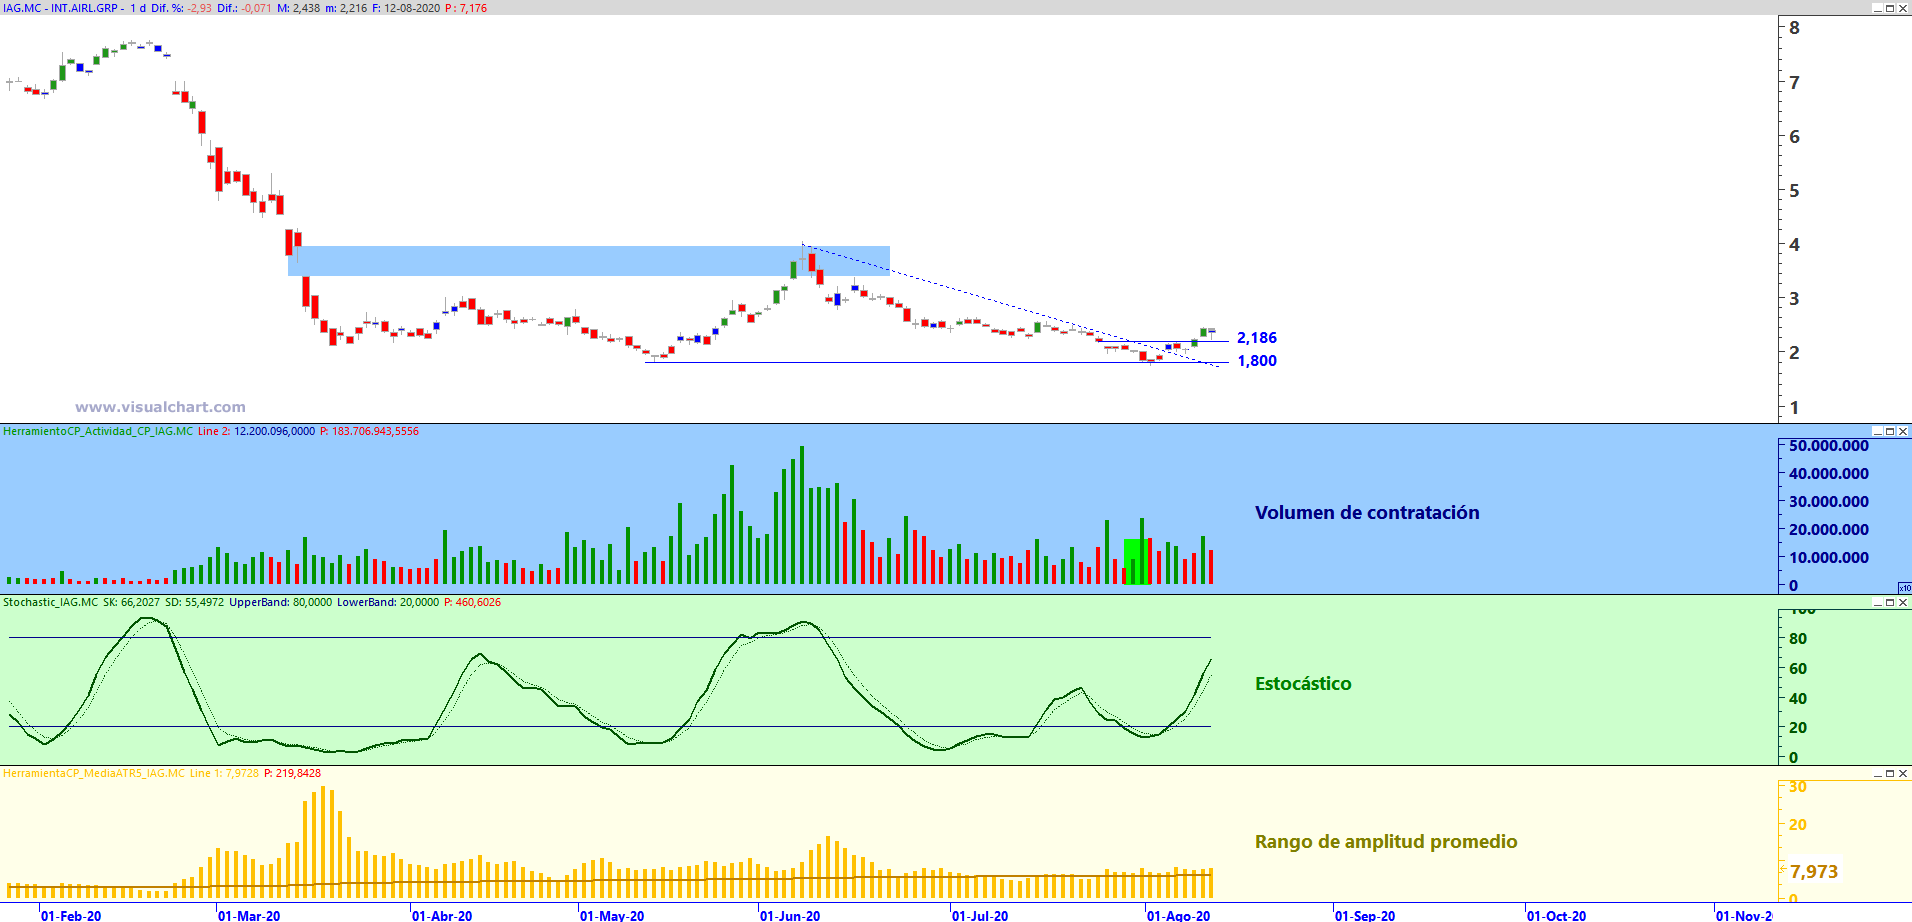Minimize the IAG.MC price chart pane
The height and width of the screenshot is (922, 1912).
coord(1877,8)
